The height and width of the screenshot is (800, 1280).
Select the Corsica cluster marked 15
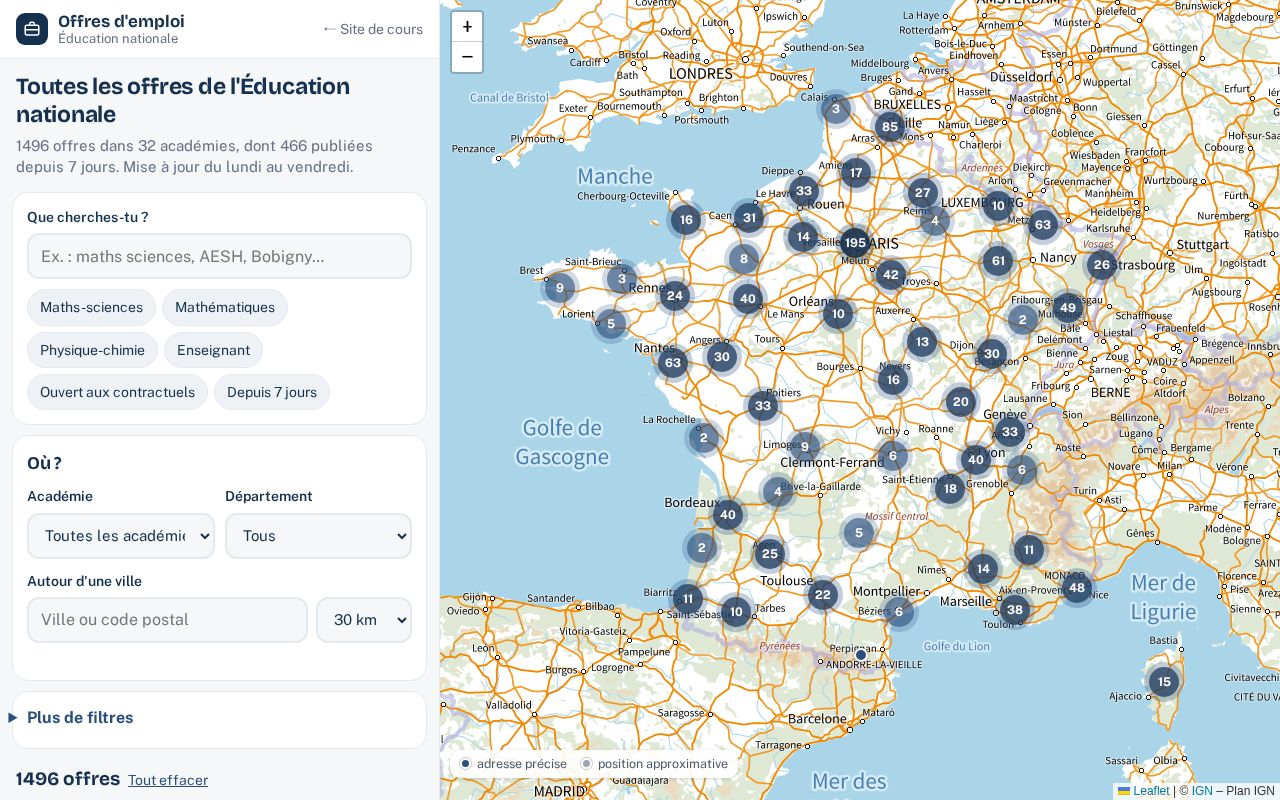click(1164, 682)
